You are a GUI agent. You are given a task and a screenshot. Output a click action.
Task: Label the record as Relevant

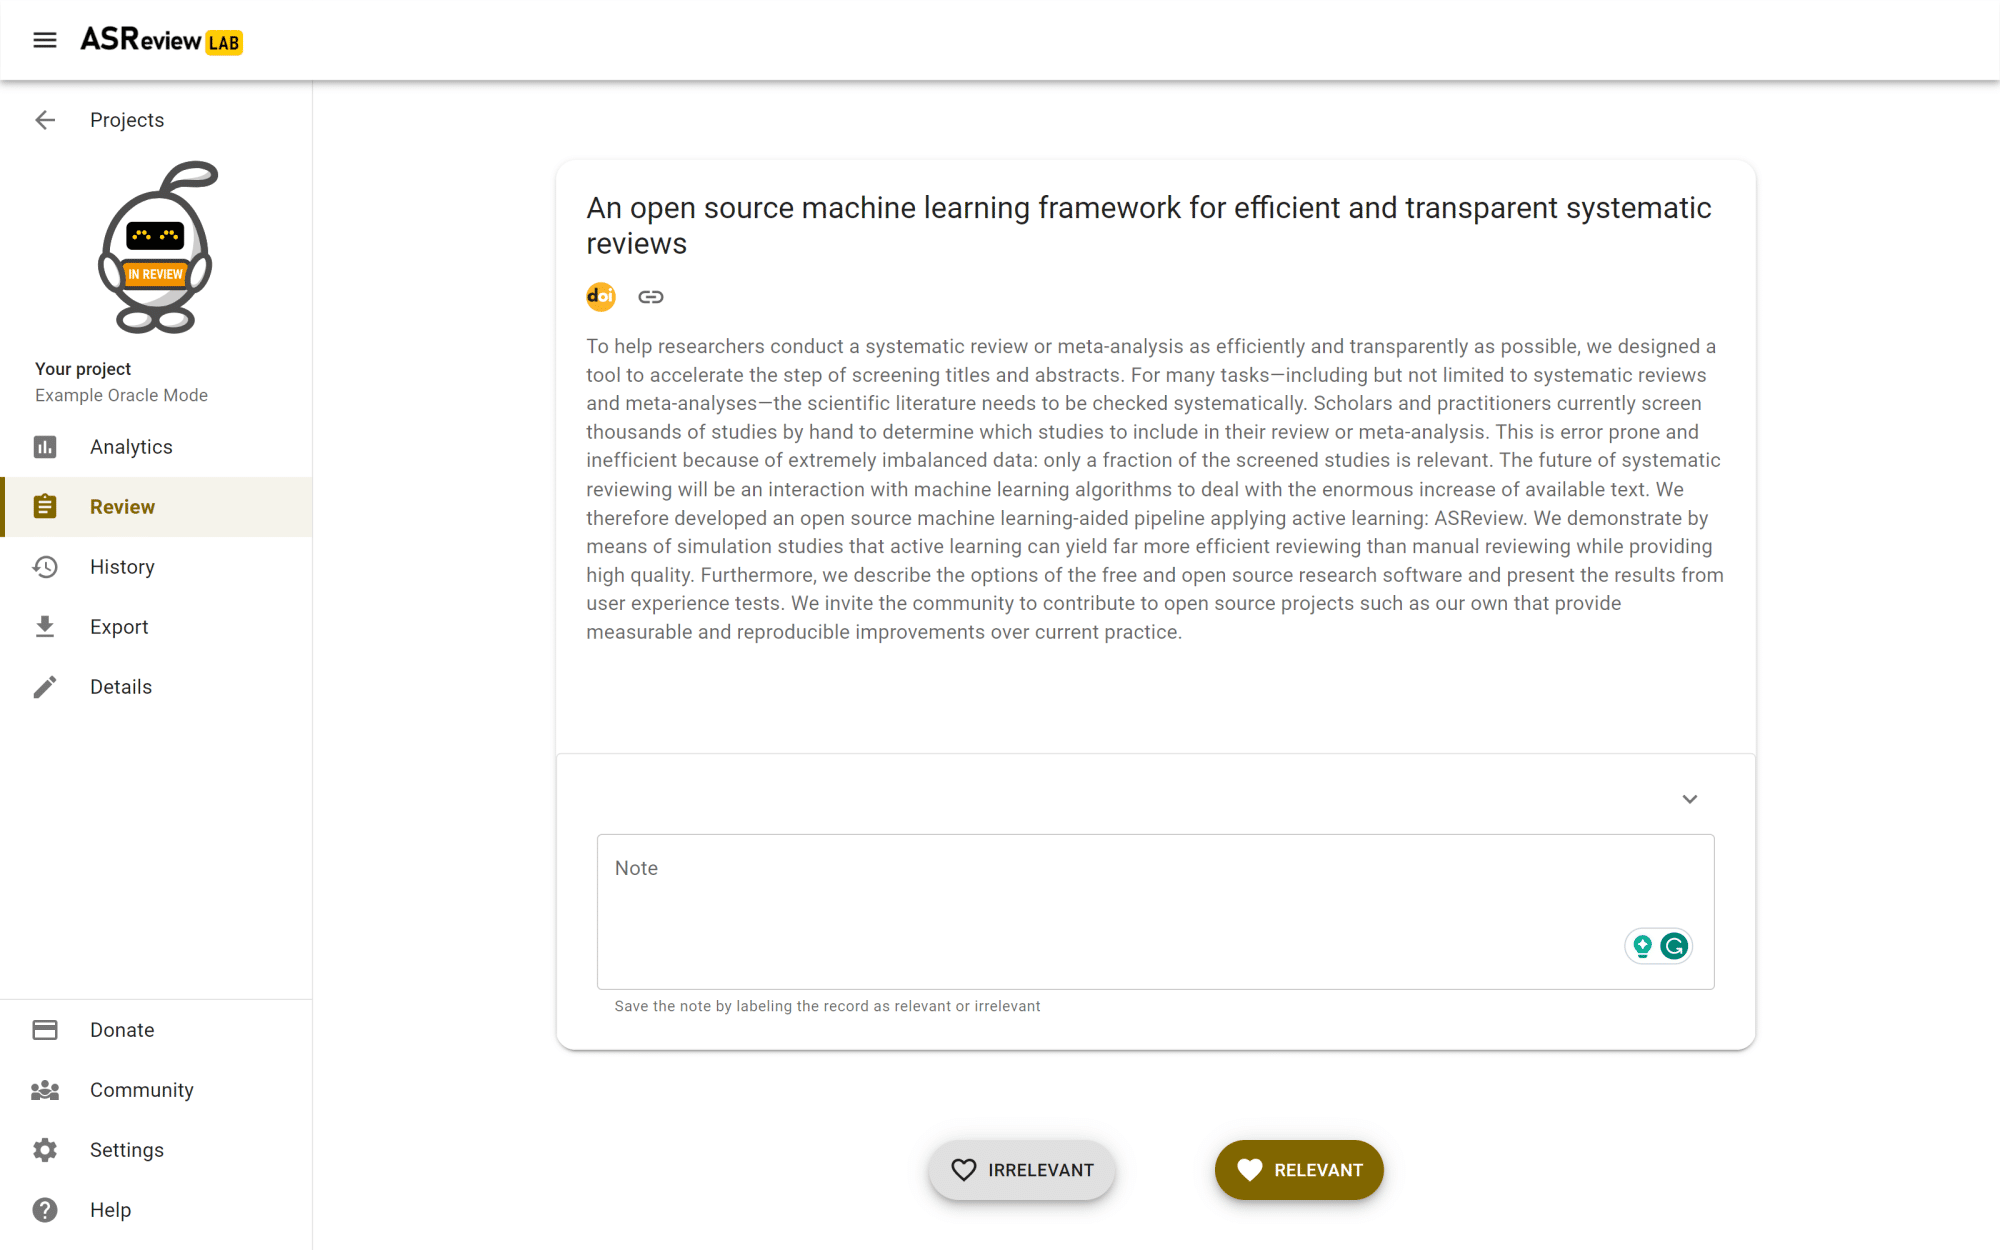[1299, 1170]
